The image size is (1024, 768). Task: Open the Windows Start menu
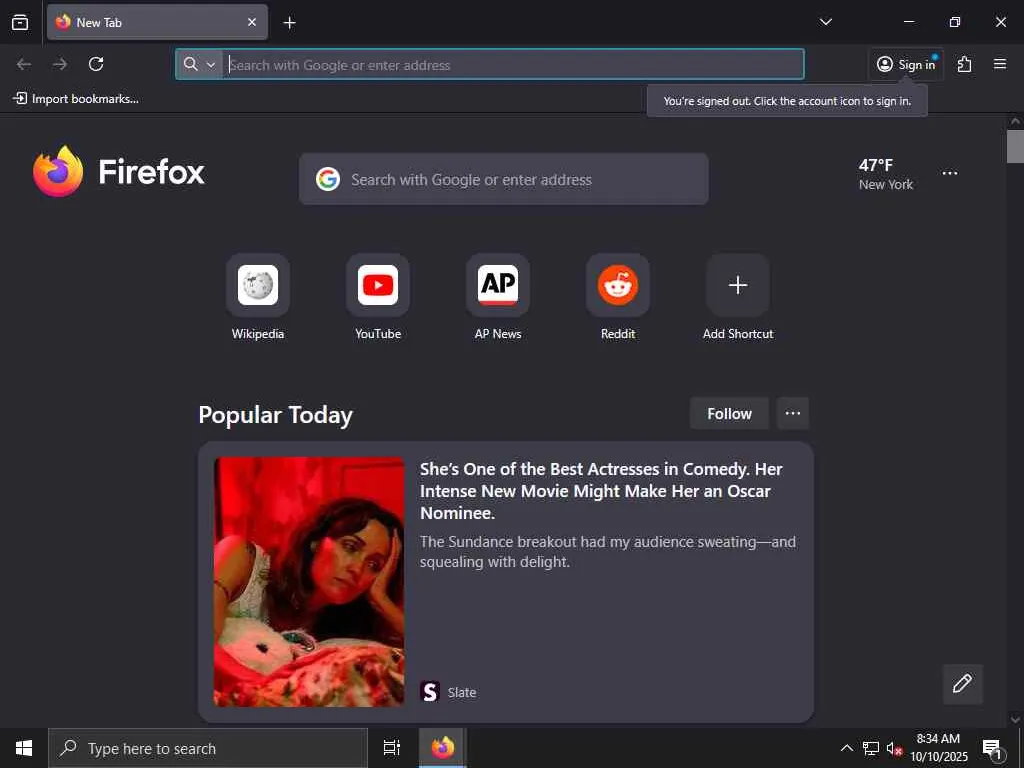[x=24, y=748]
